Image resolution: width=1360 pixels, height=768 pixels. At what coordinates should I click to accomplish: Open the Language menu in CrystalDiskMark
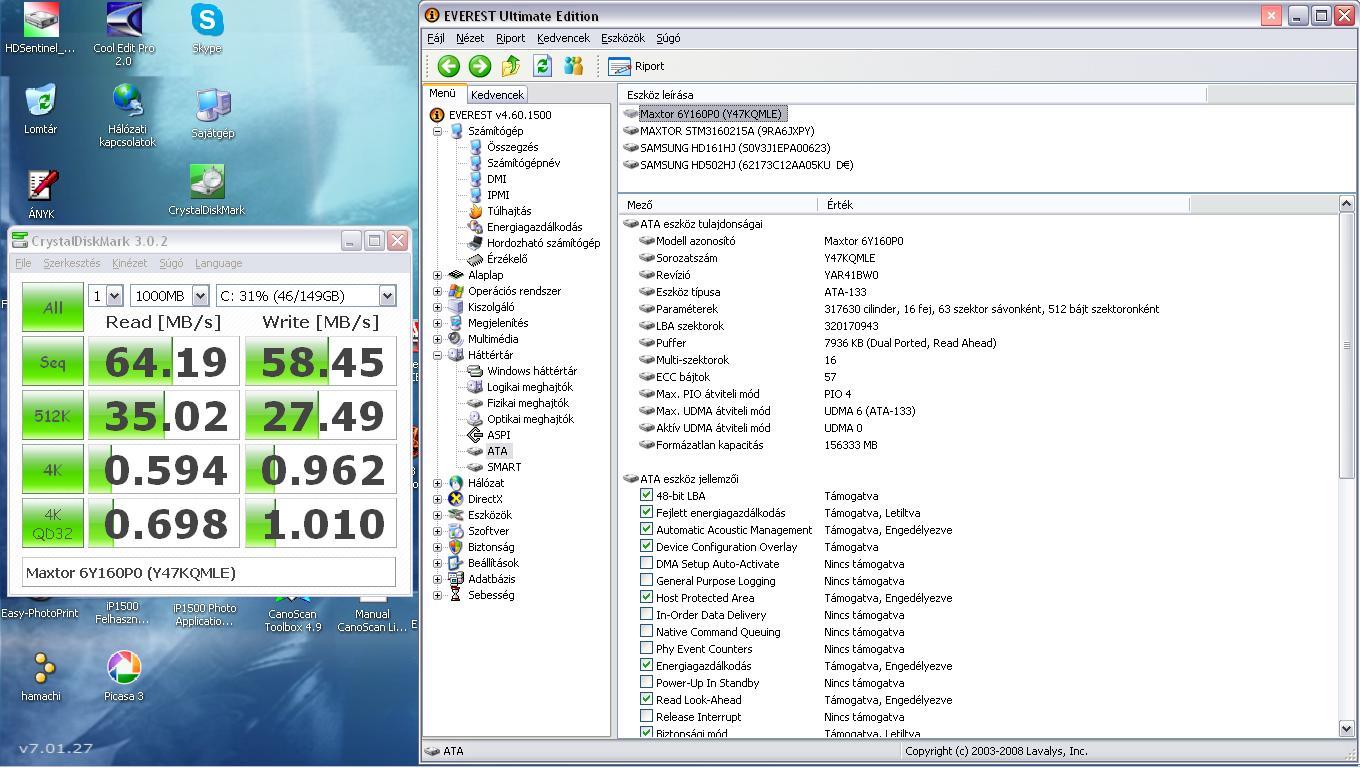218,263
